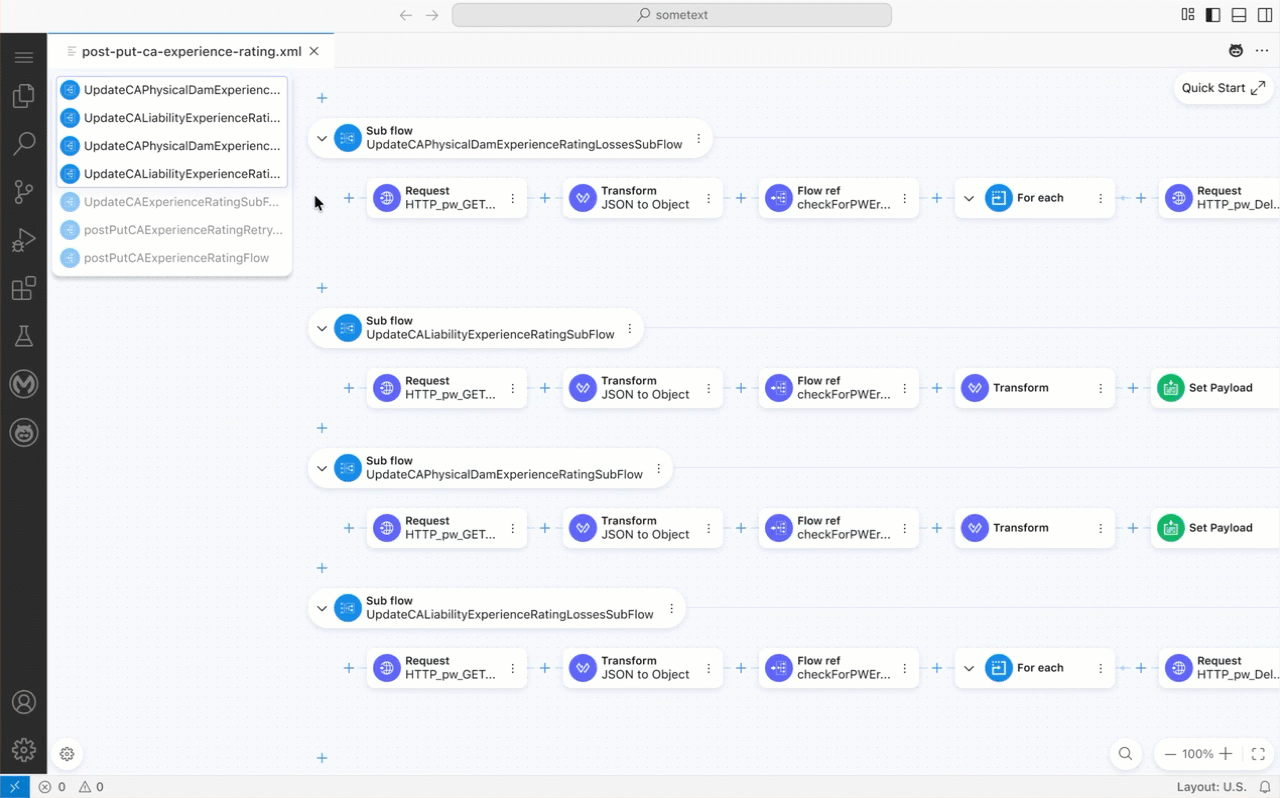The width and height of the screenshot is (1280, 798).
Task: Click the zoom out minus button
Action: [1170, 754]
